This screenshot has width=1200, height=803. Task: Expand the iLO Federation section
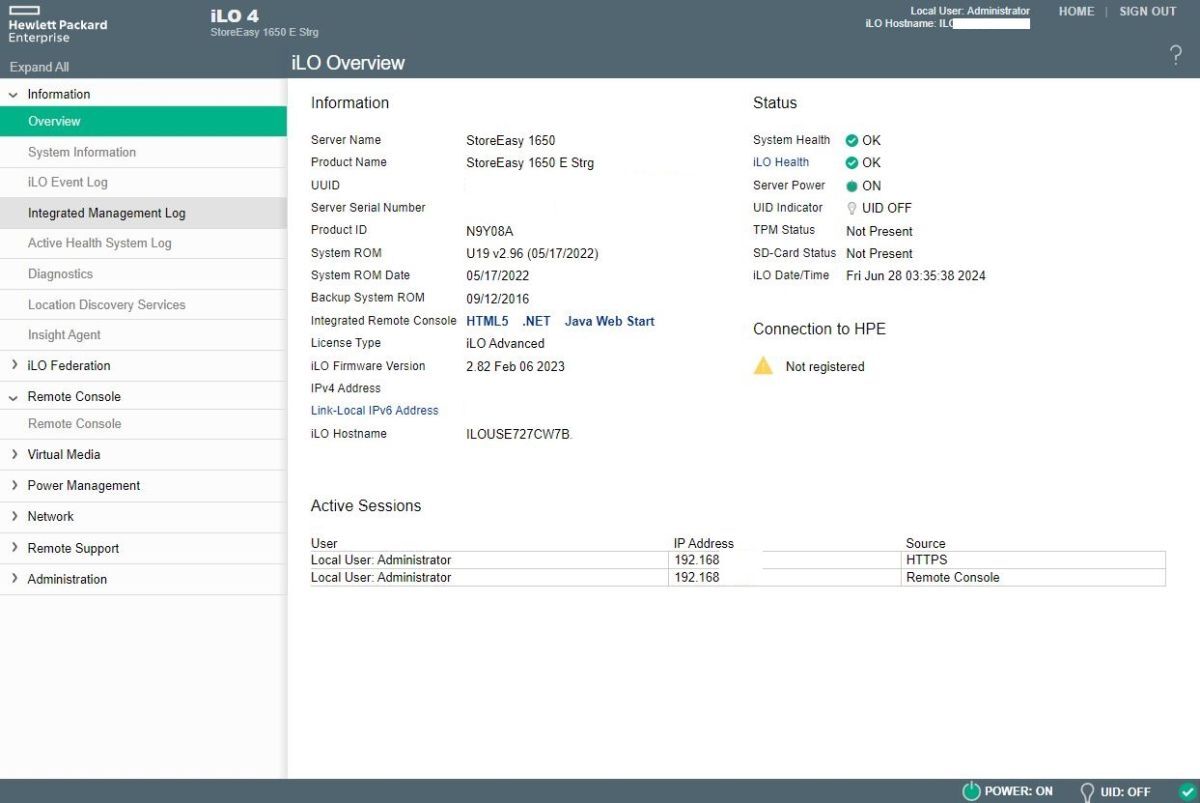pos(14,365)
